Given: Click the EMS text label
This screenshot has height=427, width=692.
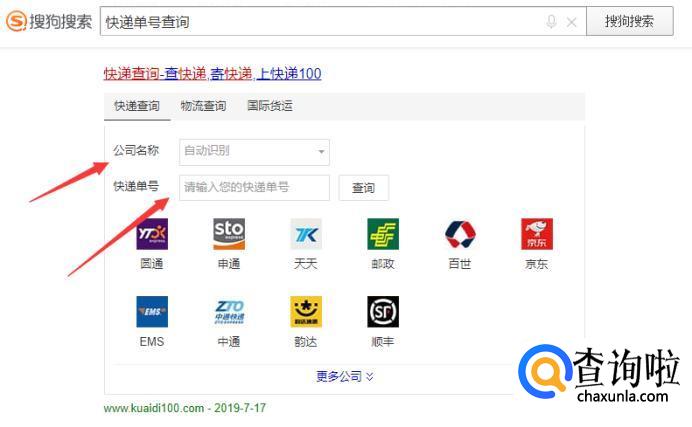Looking at the screenshot, I should click(152, 341).
